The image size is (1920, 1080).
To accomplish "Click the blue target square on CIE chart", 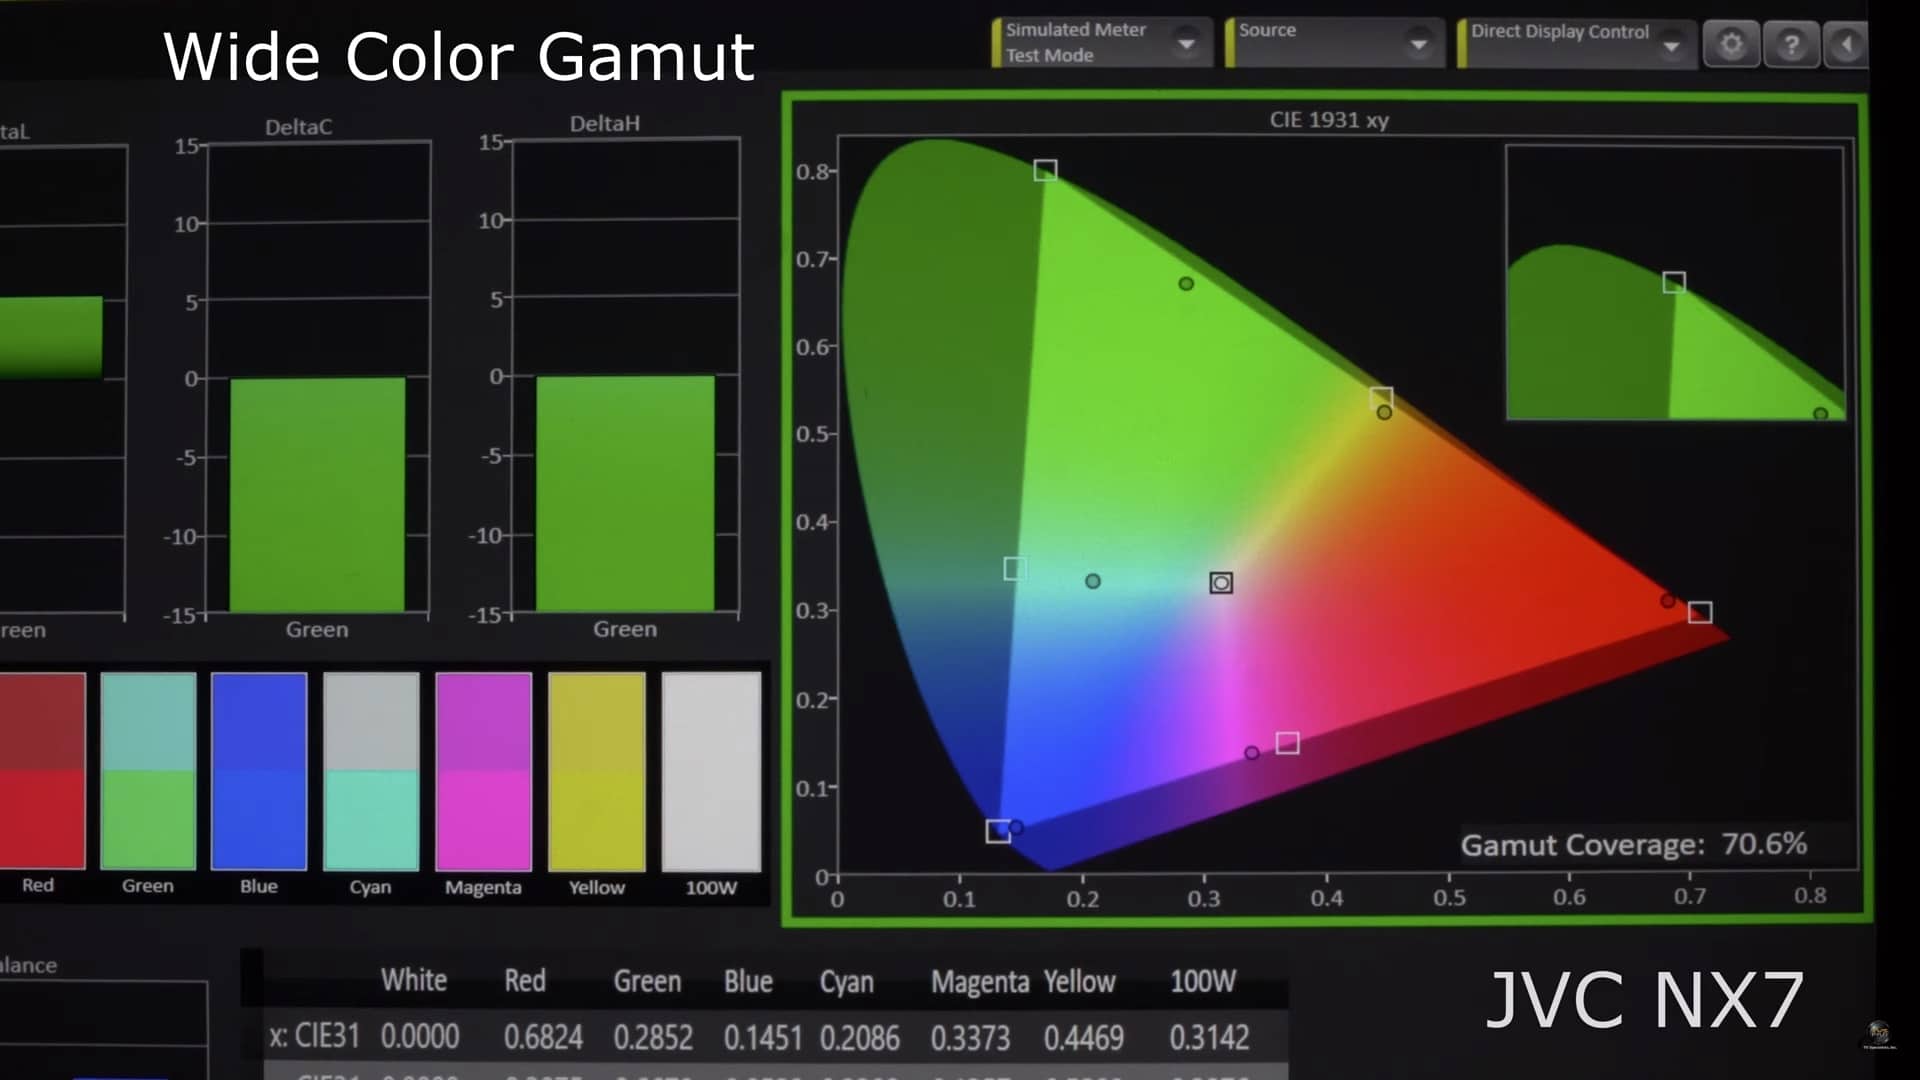I will (997, 831).
